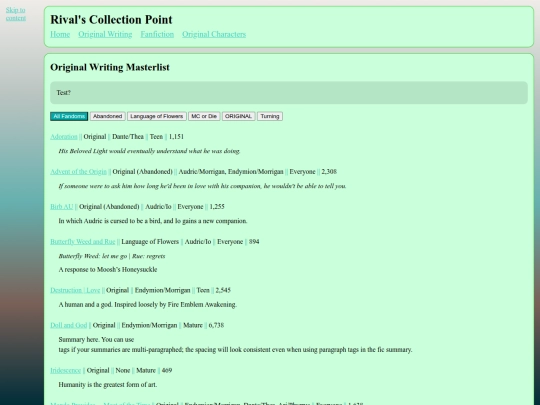The height and width of the screenshot is (405, 540).
Task: Click 'A response to Moosh's Honeysuckle' text
Action: 108,270
